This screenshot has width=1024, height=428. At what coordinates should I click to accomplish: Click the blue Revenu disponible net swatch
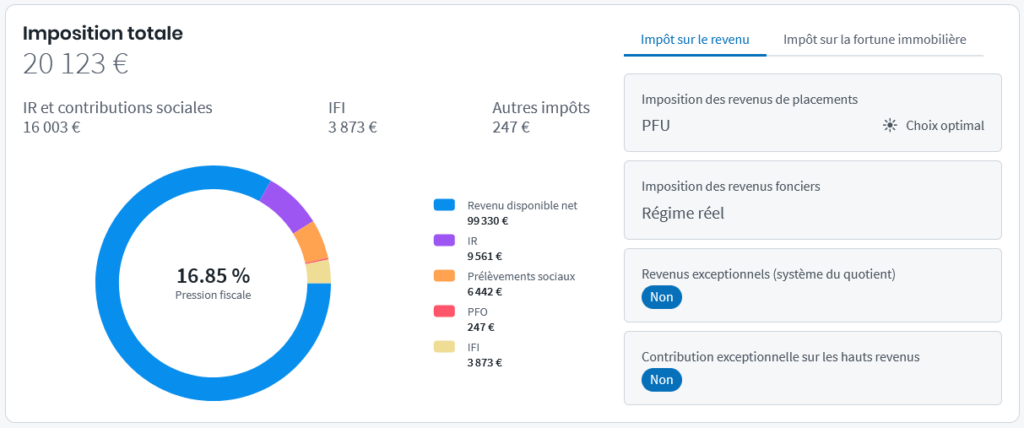[445, 205]
